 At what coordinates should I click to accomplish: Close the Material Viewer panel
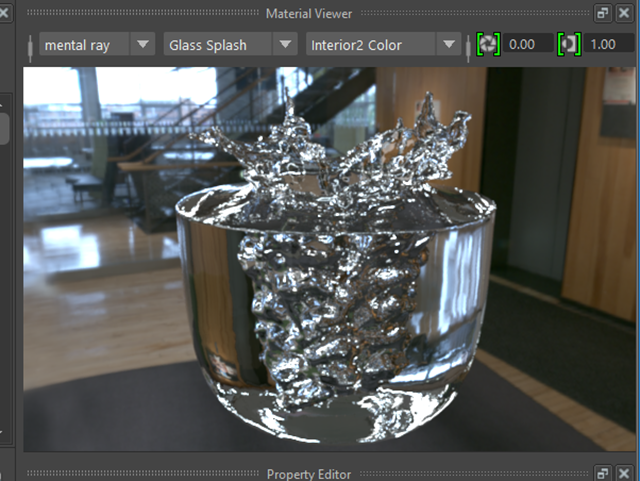[x=624, y=13]
